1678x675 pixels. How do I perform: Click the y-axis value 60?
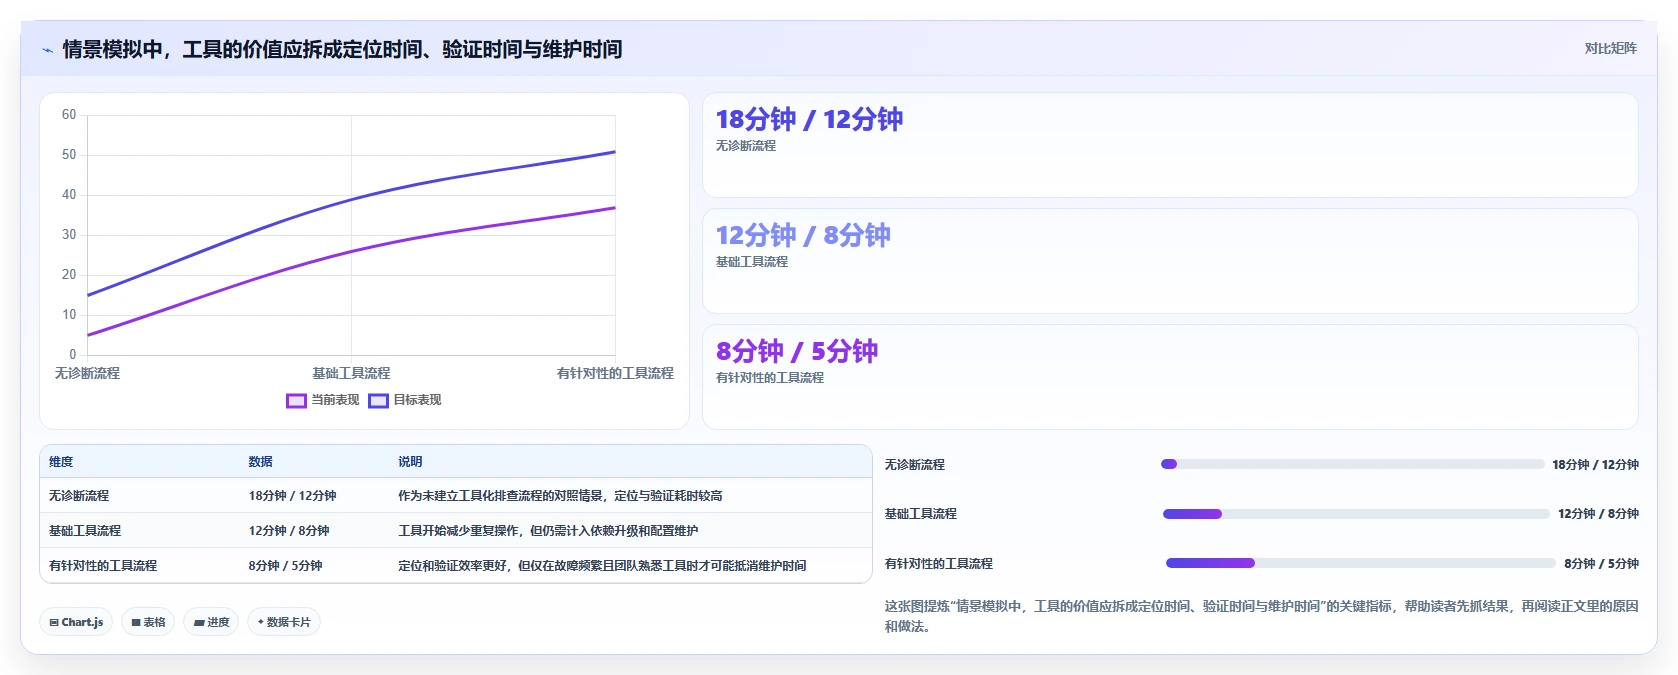click(x=69, y=115)
